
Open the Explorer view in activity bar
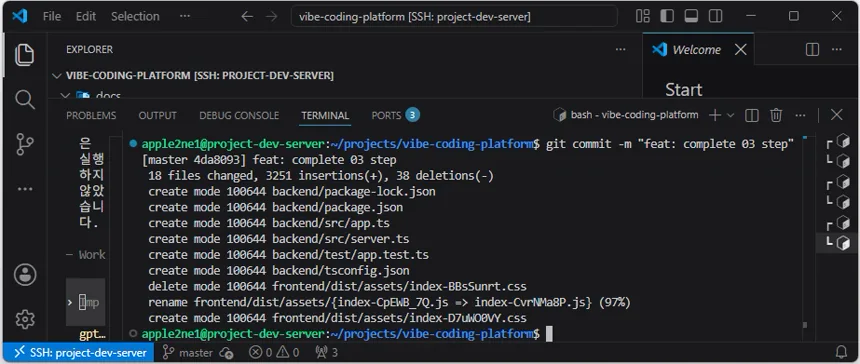[24, 55]
